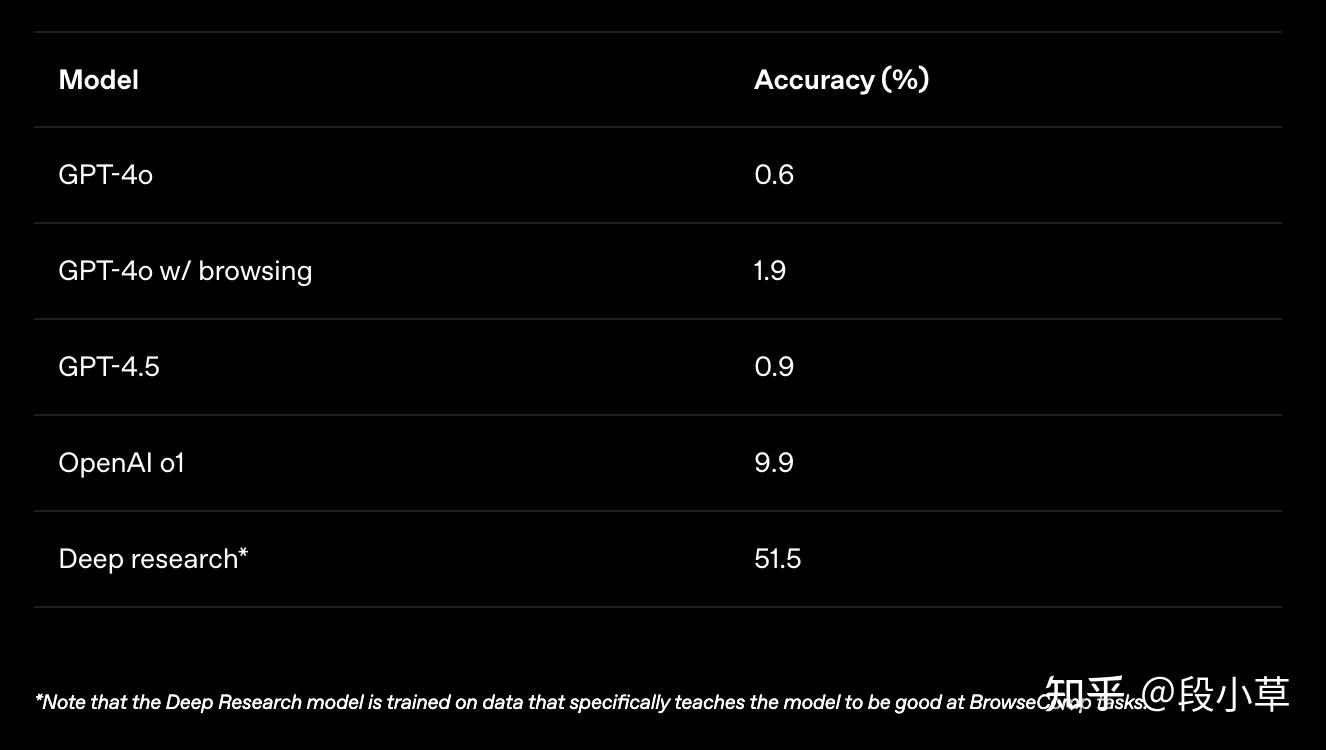Select the GPT-4o model name cell

click(x=106, y=175)
